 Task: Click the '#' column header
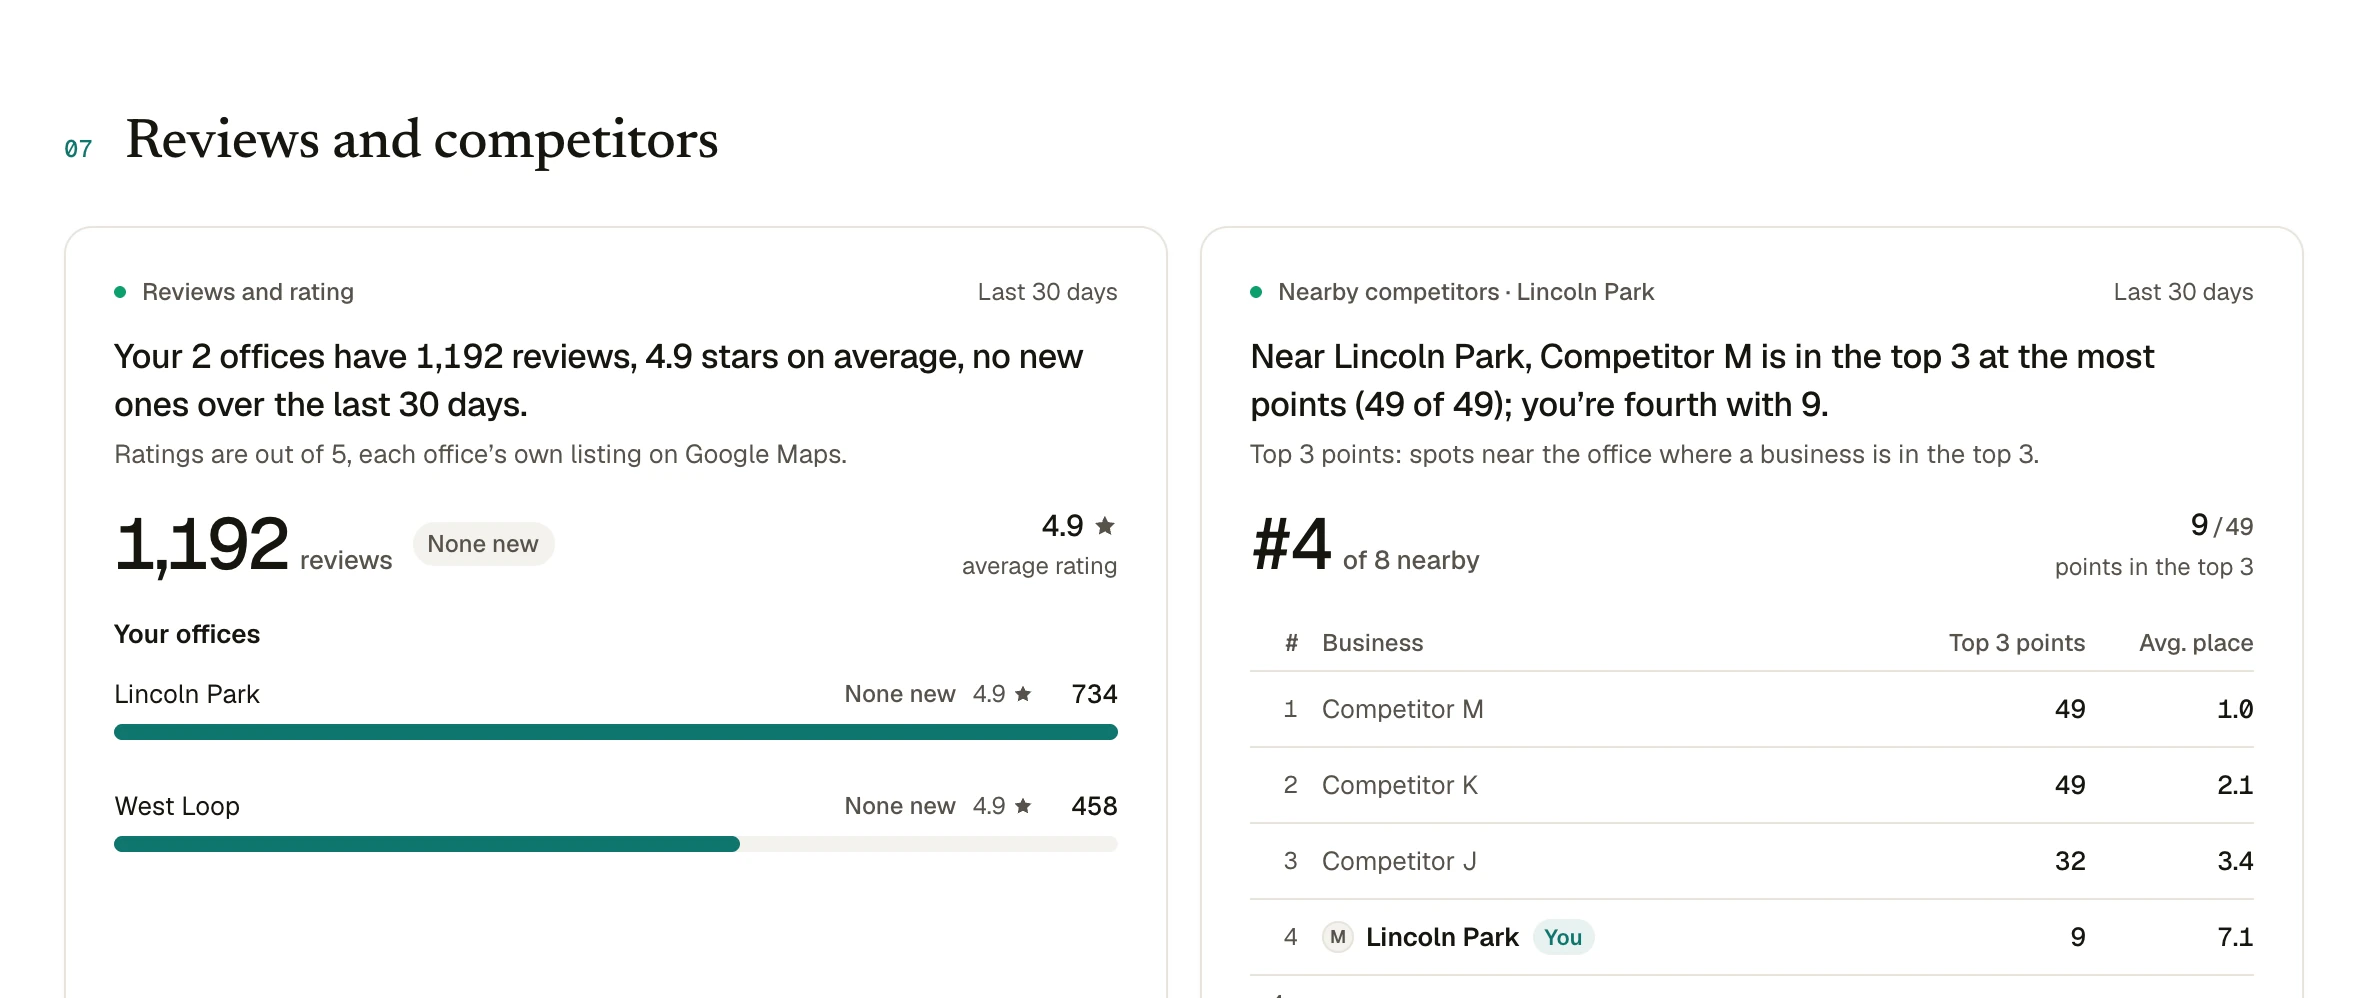click(x=1291, y=643)
